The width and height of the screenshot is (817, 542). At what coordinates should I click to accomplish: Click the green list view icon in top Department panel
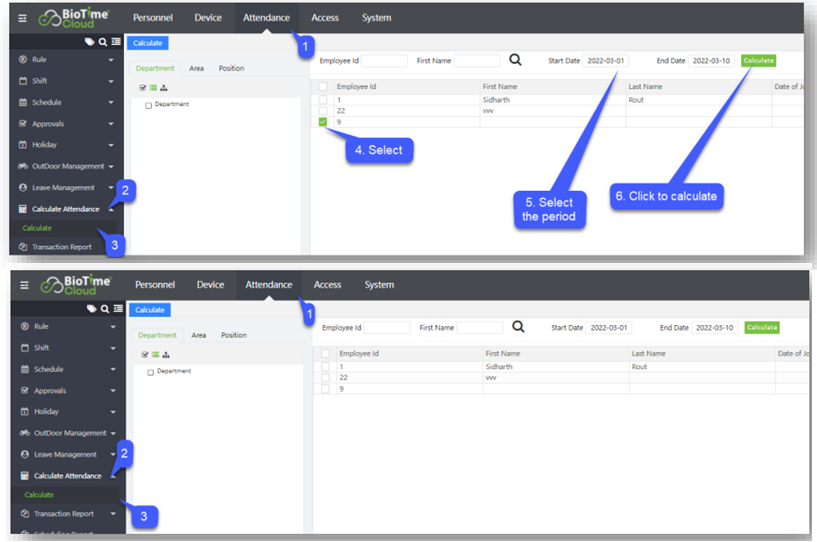pyautogui.click(x=154, y=87)
